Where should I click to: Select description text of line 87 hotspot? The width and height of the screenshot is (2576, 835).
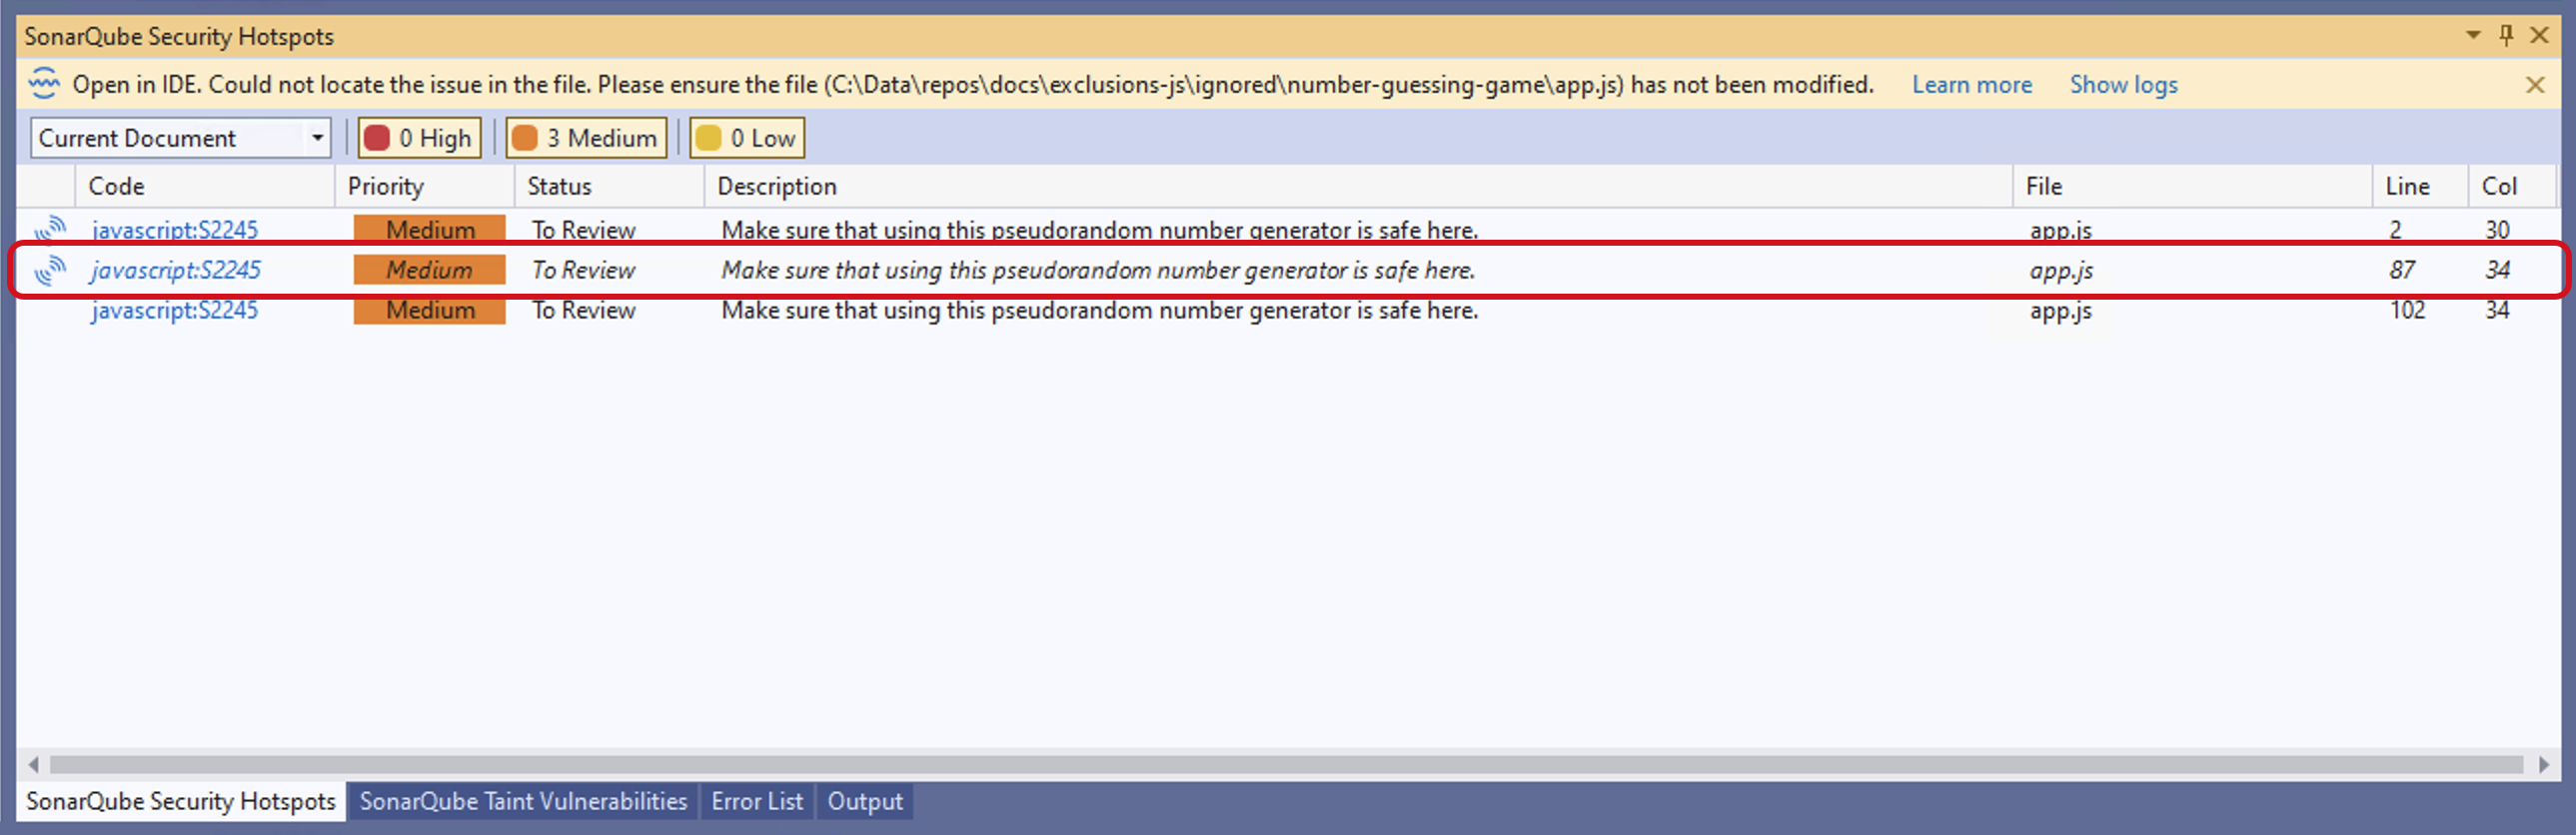click(x=1098, y=270)
